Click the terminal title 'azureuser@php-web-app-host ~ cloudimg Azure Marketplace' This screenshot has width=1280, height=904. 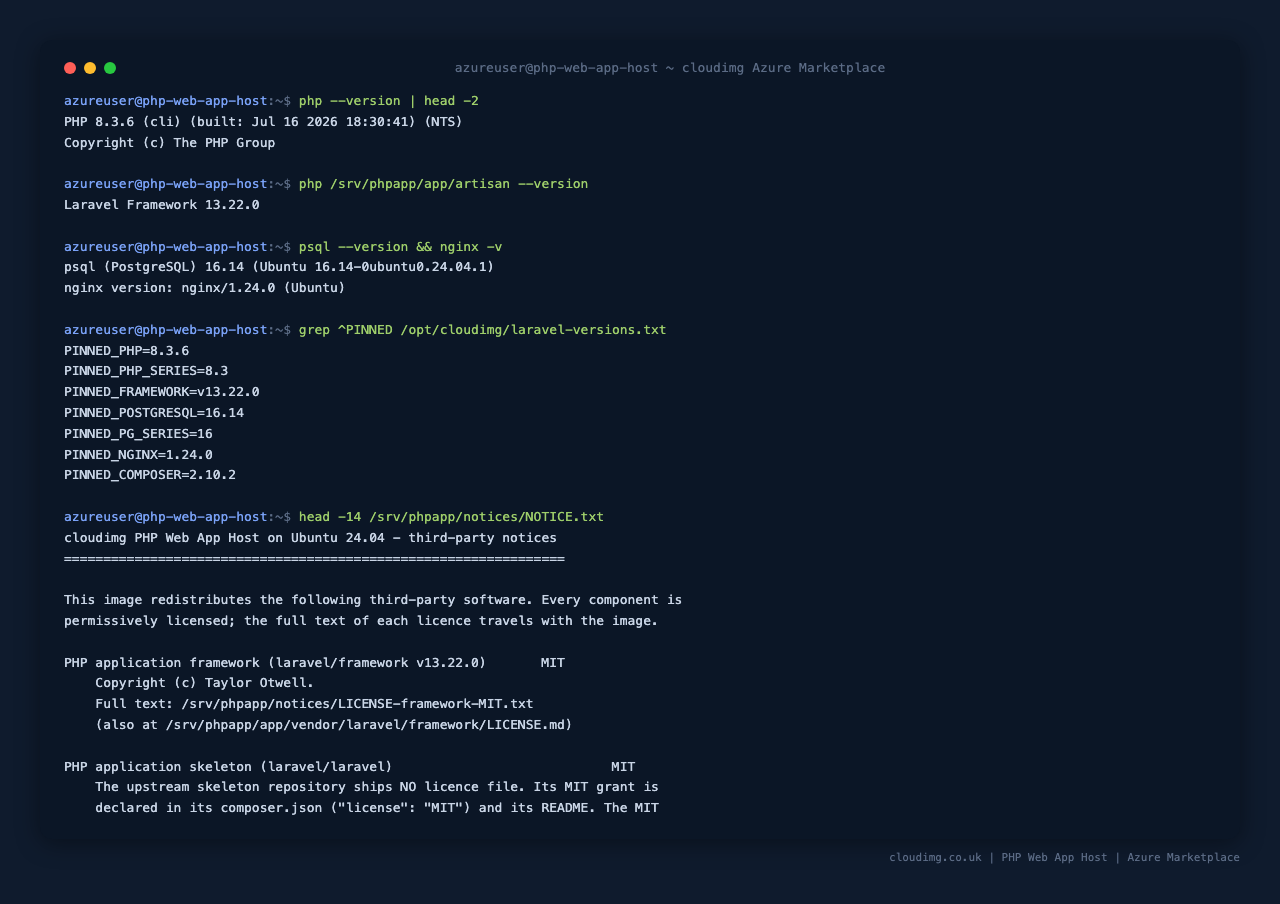coord(670,68)
